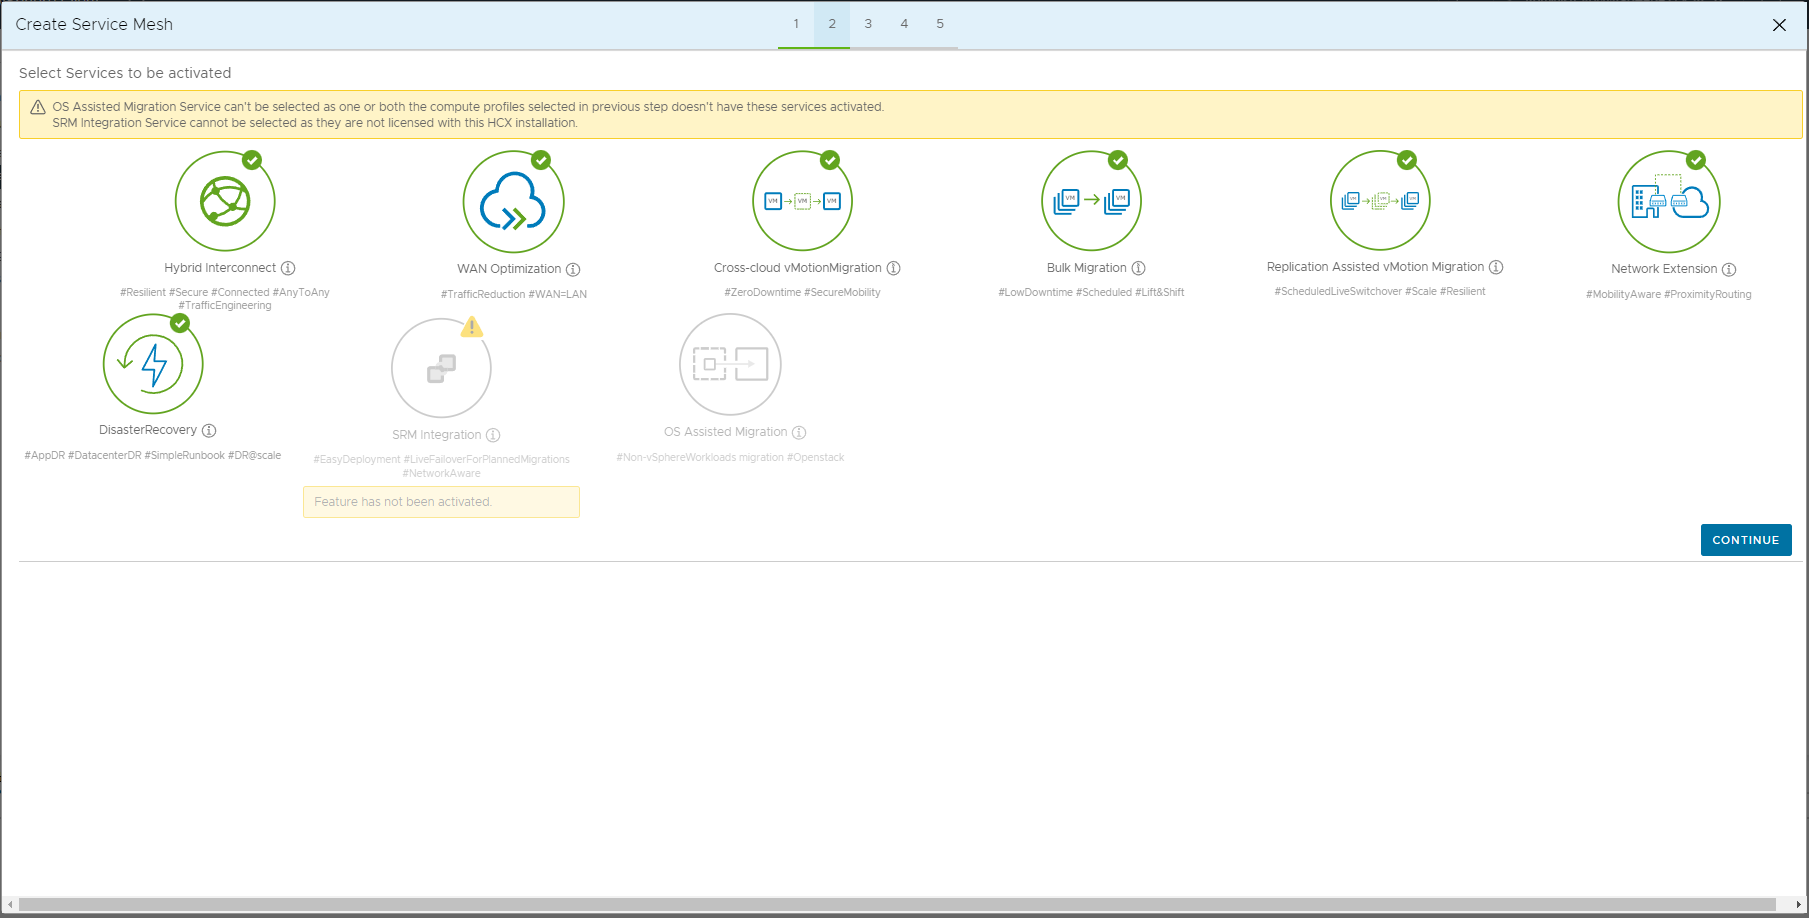This screenshot has height=918, width=1809.
Task: Click the "SRM Integration" label
Action: [x=437, y=435]
